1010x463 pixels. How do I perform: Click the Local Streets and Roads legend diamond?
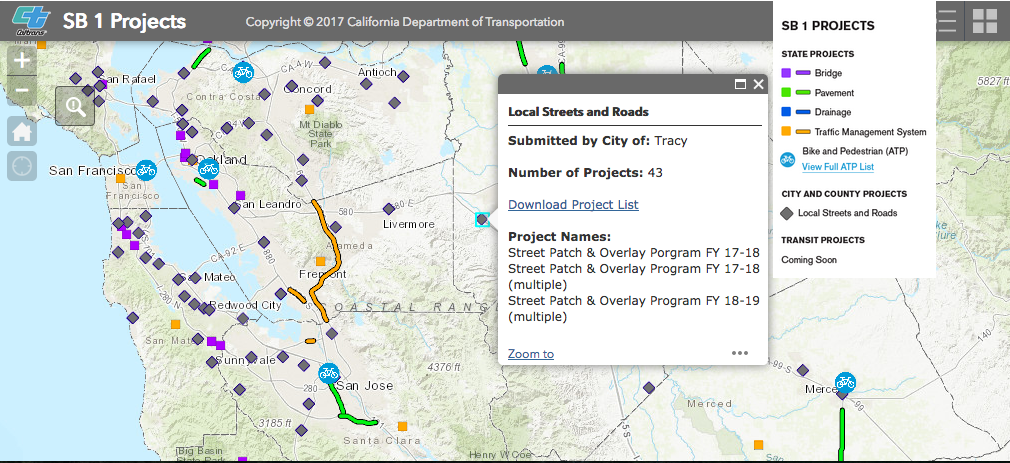[x=786, y=213]
